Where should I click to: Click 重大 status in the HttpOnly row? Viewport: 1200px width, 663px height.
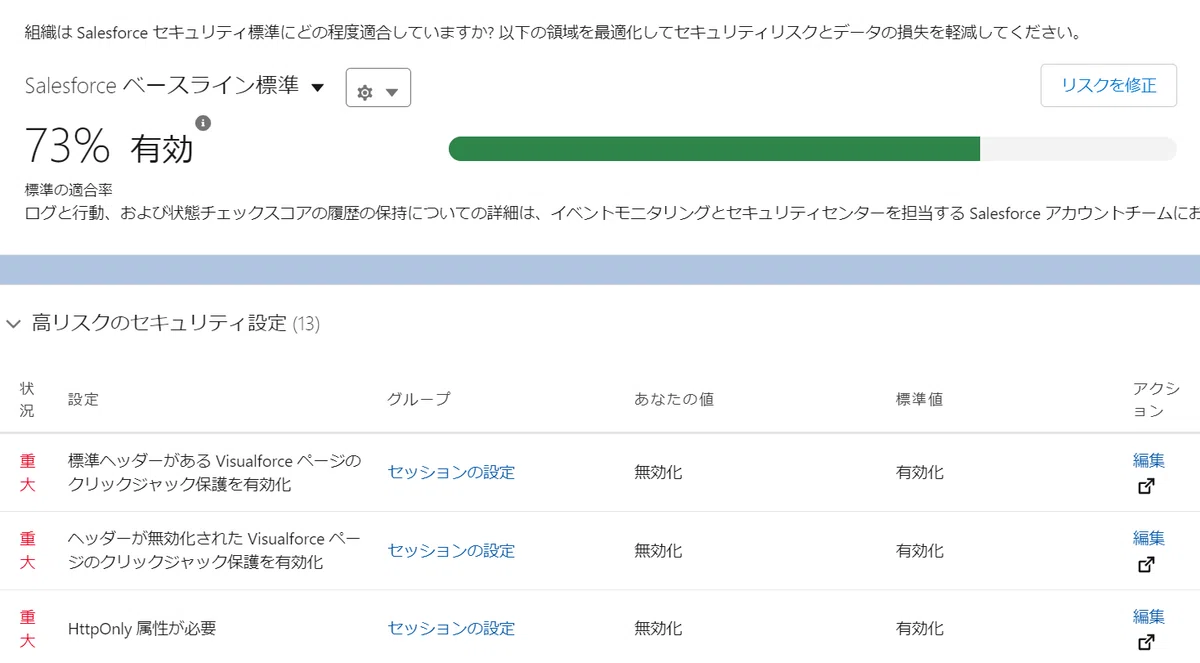[x=27, y=628]
